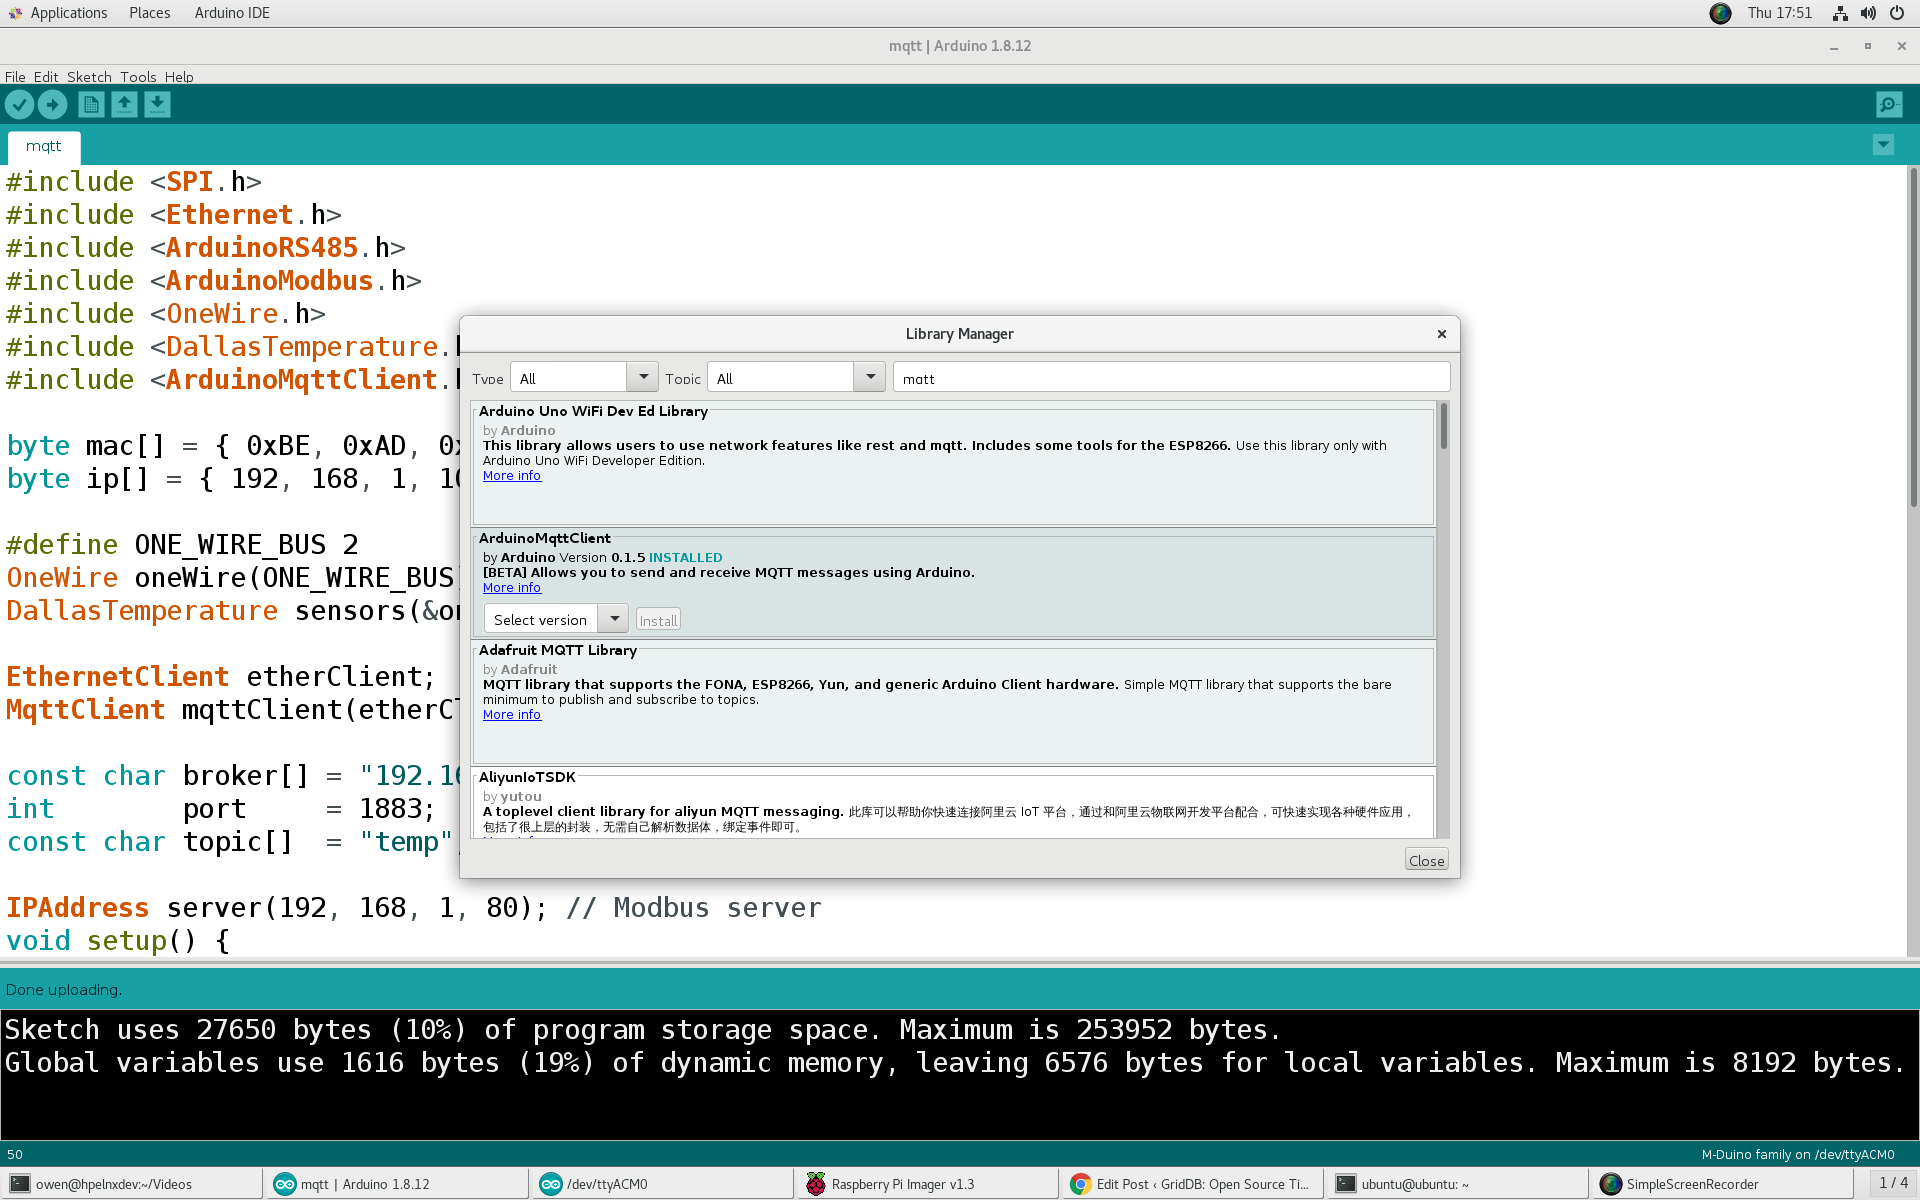Click the New sketch icon
Screen dimensions: 1920x1200
(91, 104)
